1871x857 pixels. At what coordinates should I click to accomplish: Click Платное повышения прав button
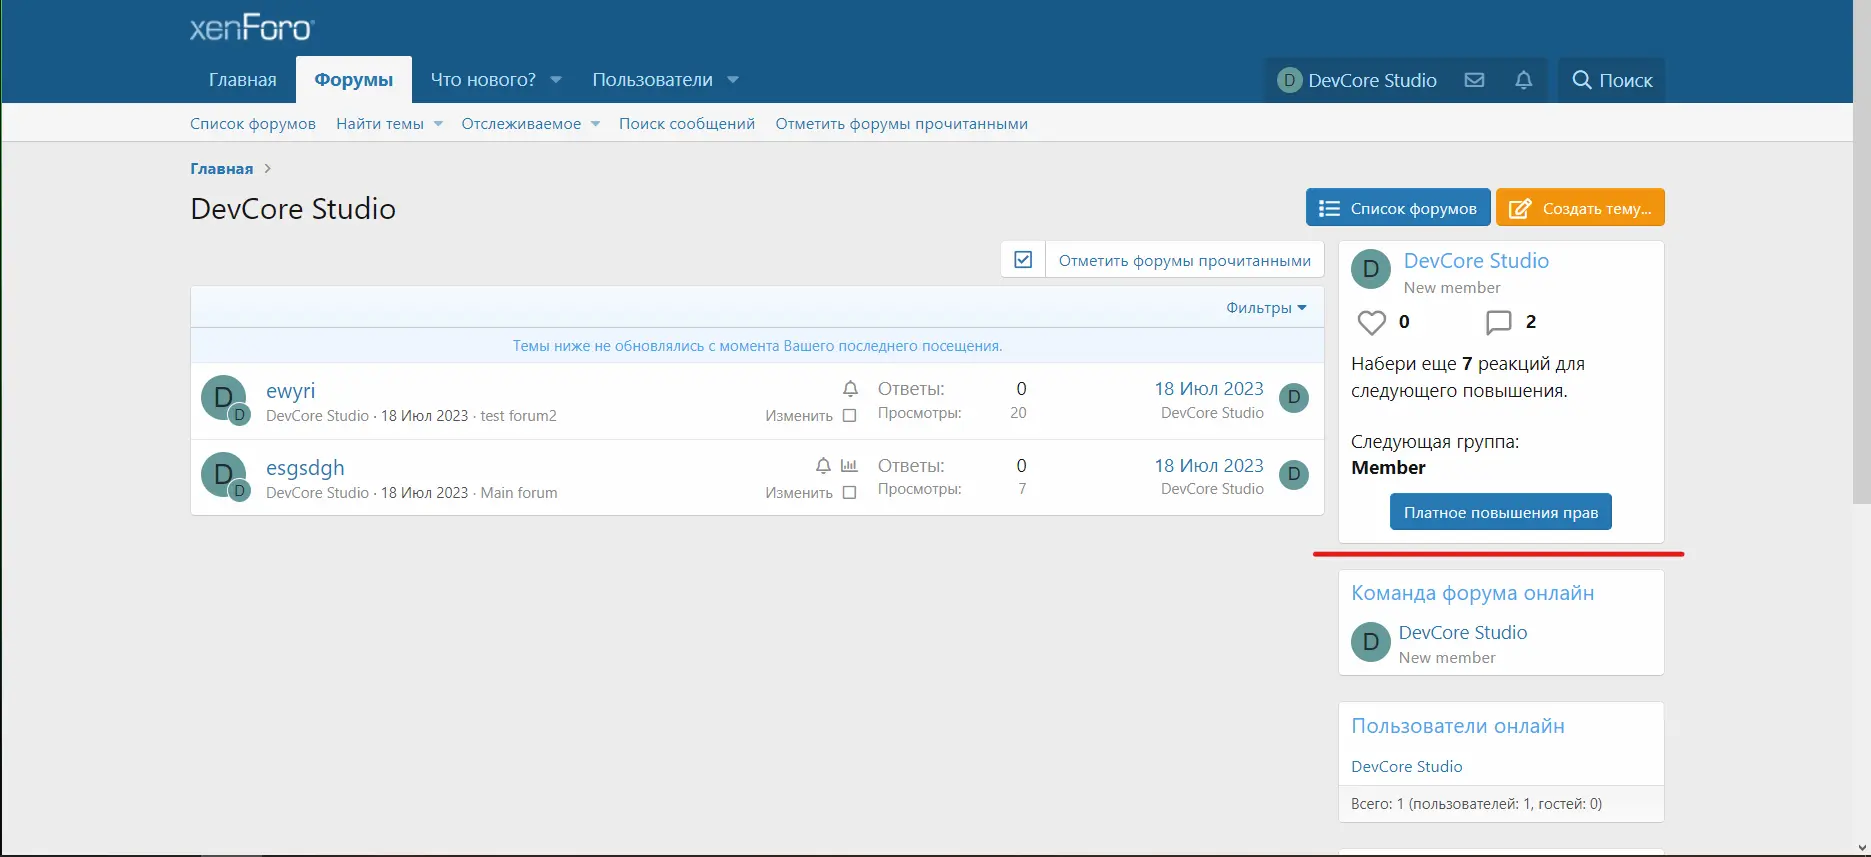[x=1501, y=512]
